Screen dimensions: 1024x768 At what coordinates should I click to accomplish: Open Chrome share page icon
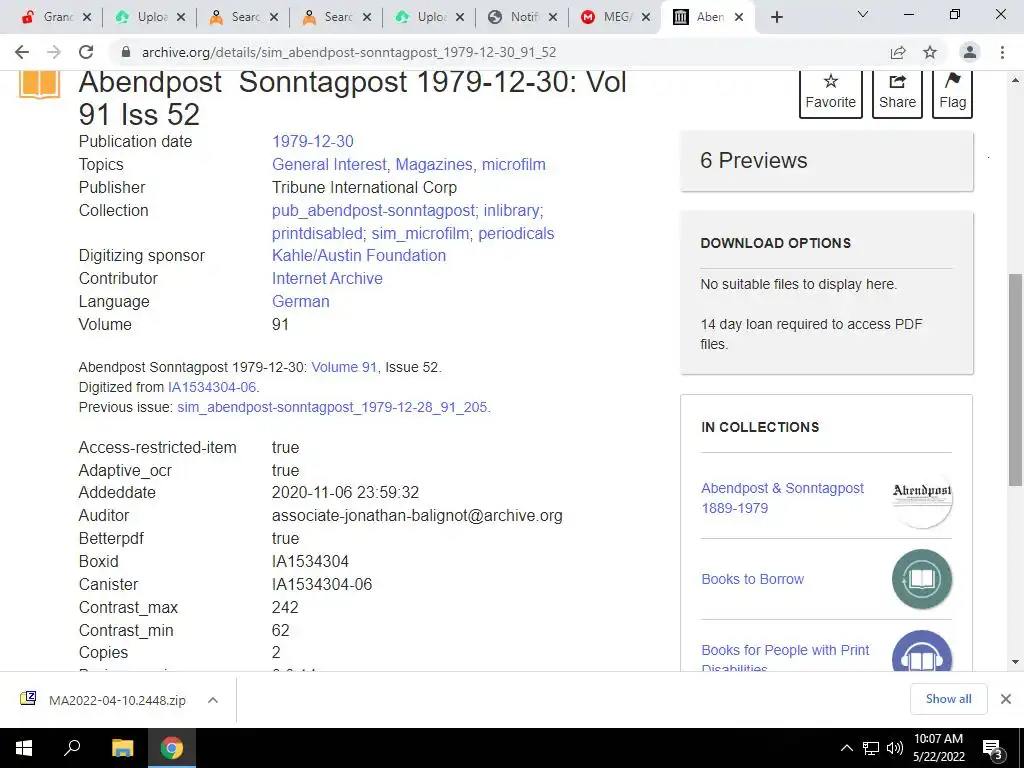[x=898, y=52]
